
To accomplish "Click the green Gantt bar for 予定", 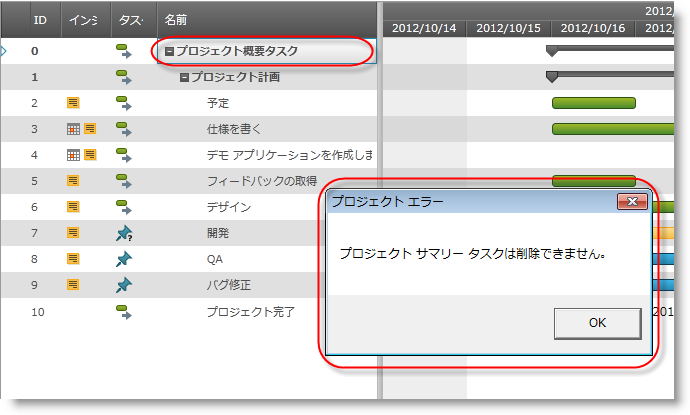I will [x=594, y=103].
